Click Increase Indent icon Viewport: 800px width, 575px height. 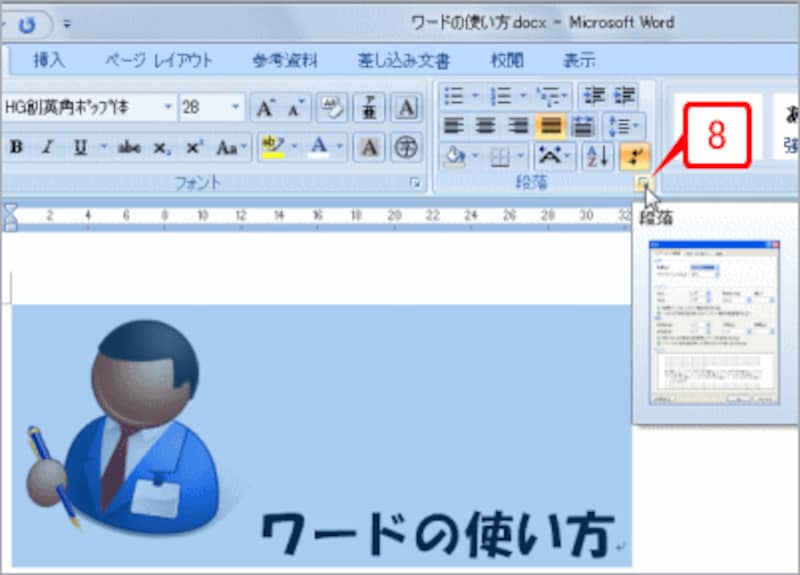point(623,95)
